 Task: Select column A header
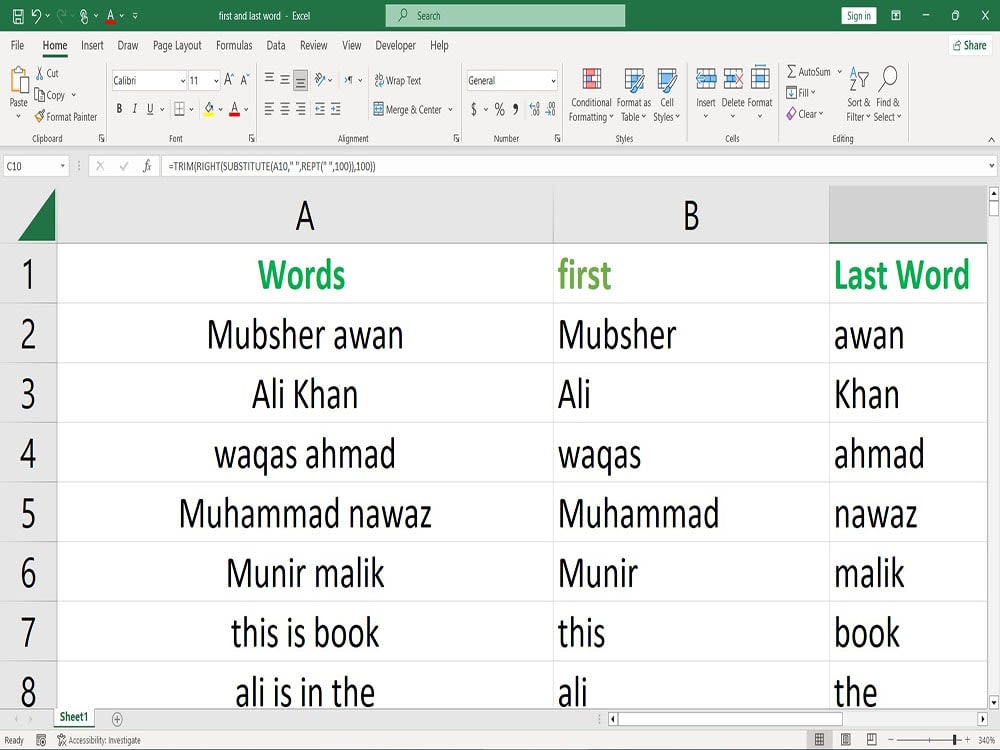point(305,215)
